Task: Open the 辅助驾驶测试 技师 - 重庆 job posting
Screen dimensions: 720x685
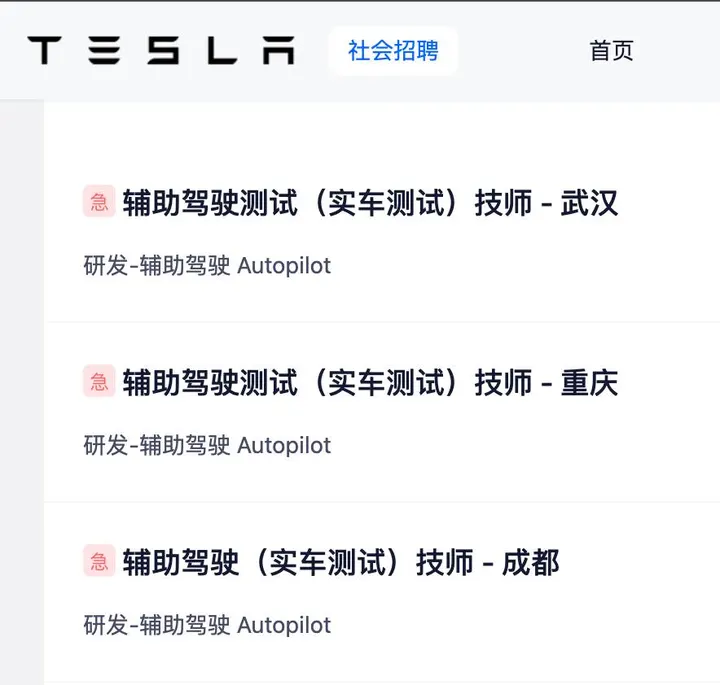Action: click(x=370, y=382)
